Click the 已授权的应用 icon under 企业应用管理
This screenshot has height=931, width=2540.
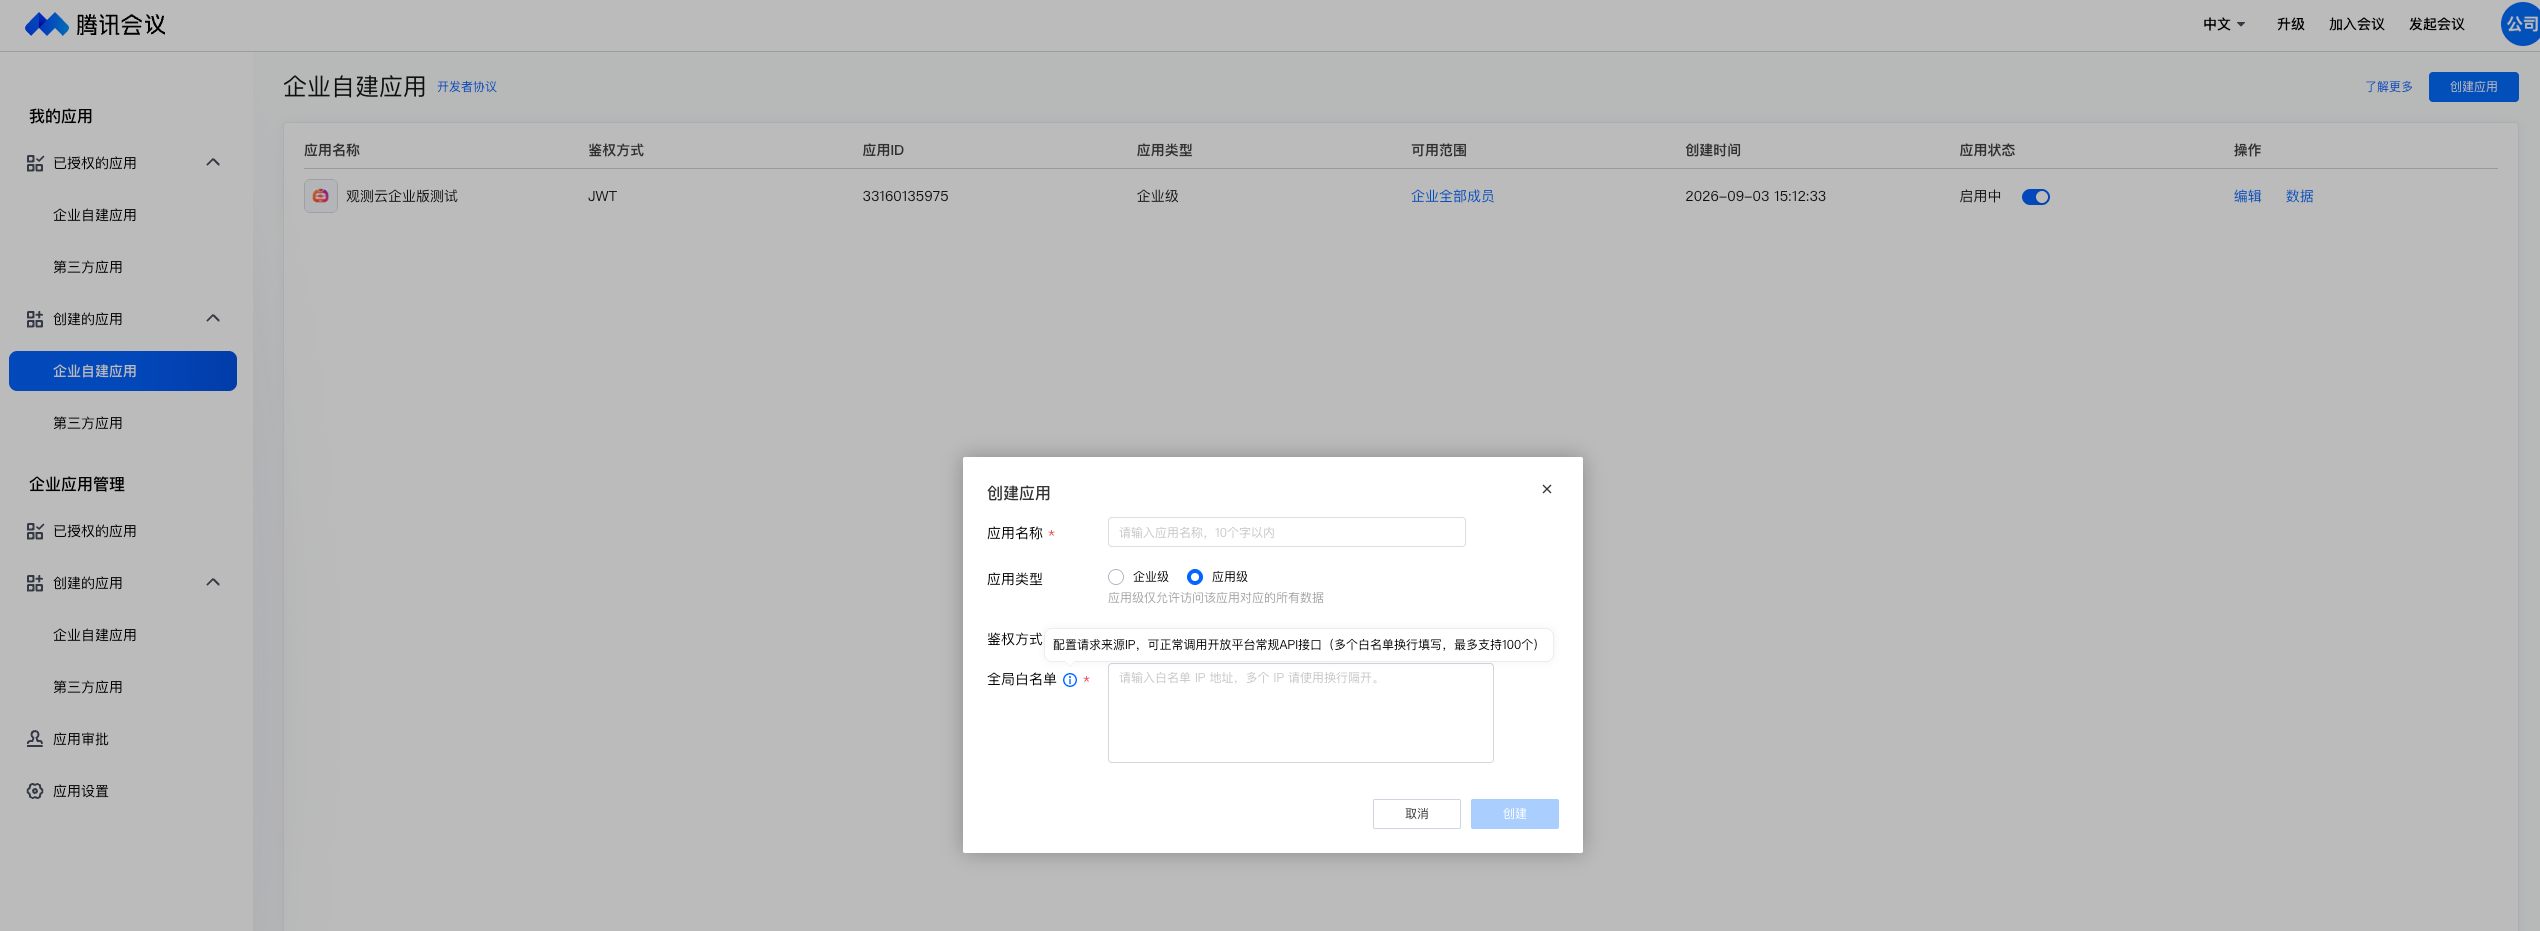point(35,531)
